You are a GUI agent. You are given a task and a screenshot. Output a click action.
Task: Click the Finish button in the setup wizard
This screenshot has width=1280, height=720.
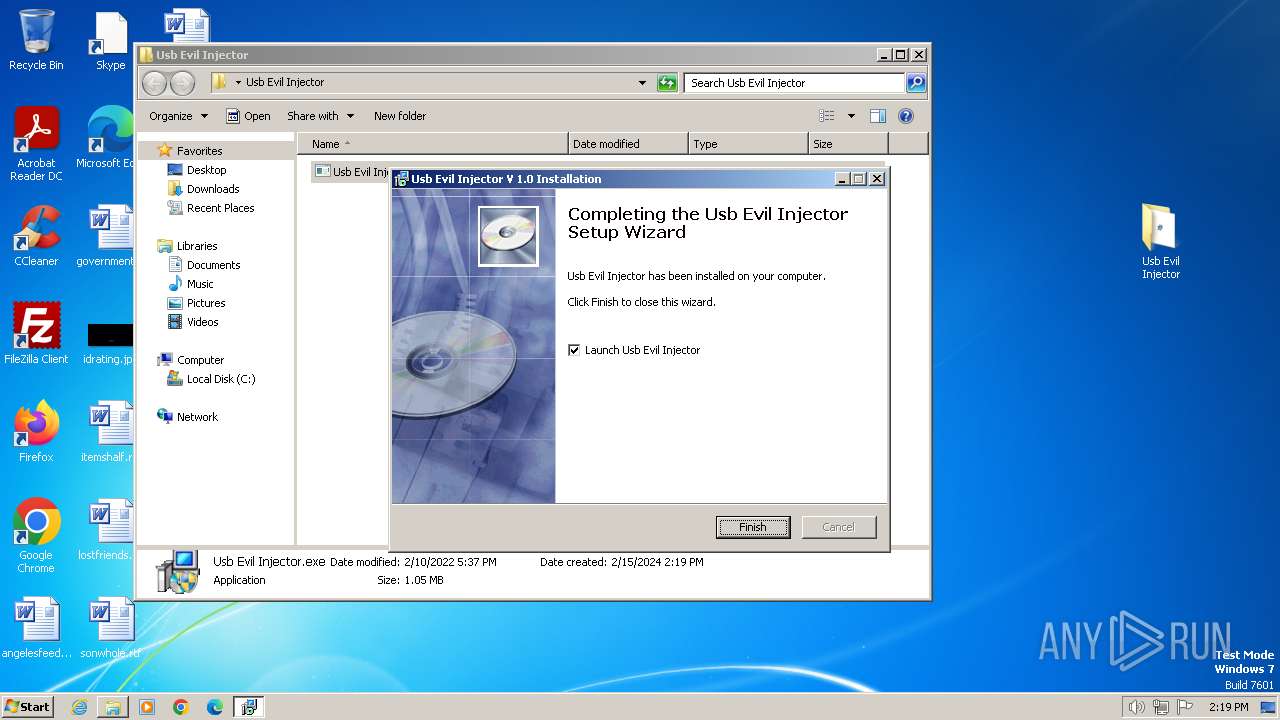753,527
